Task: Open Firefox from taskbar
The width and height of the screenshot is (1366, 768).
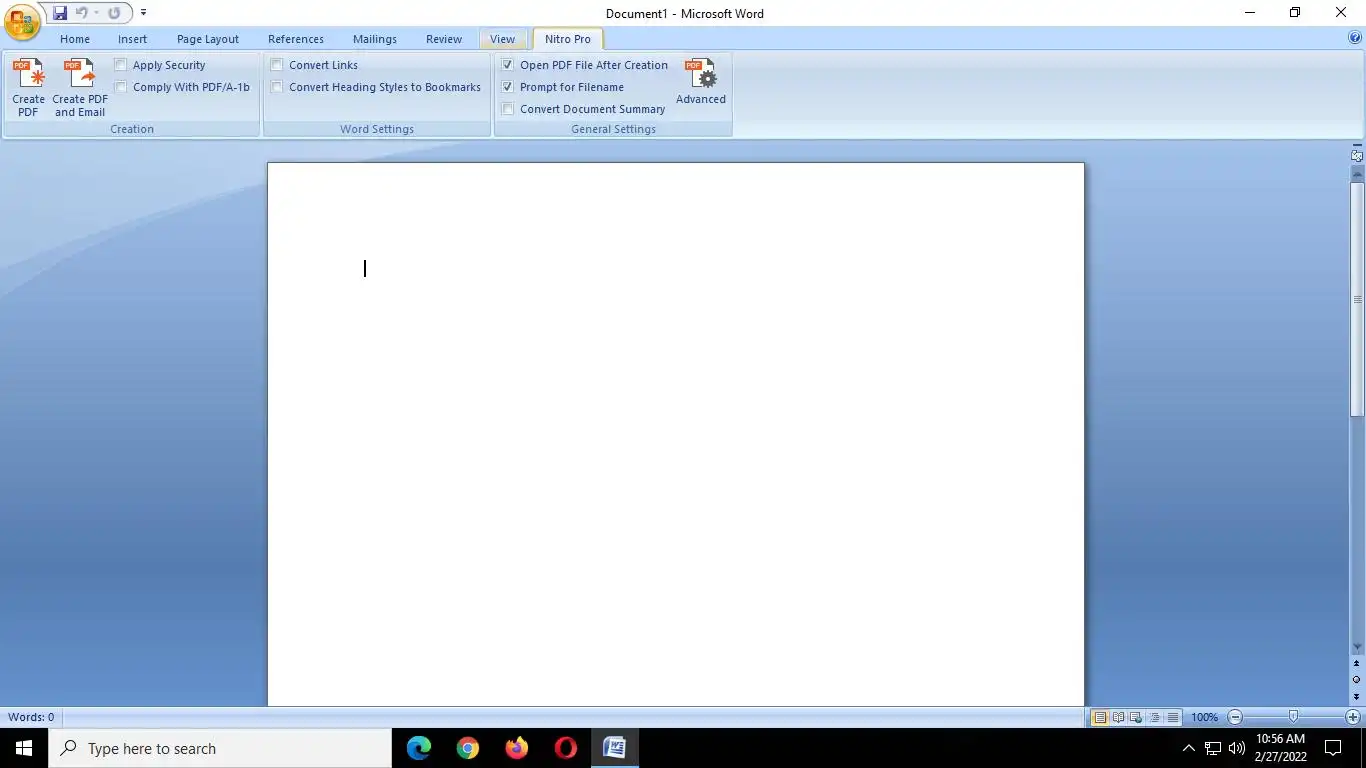Action: coord(517,748)
